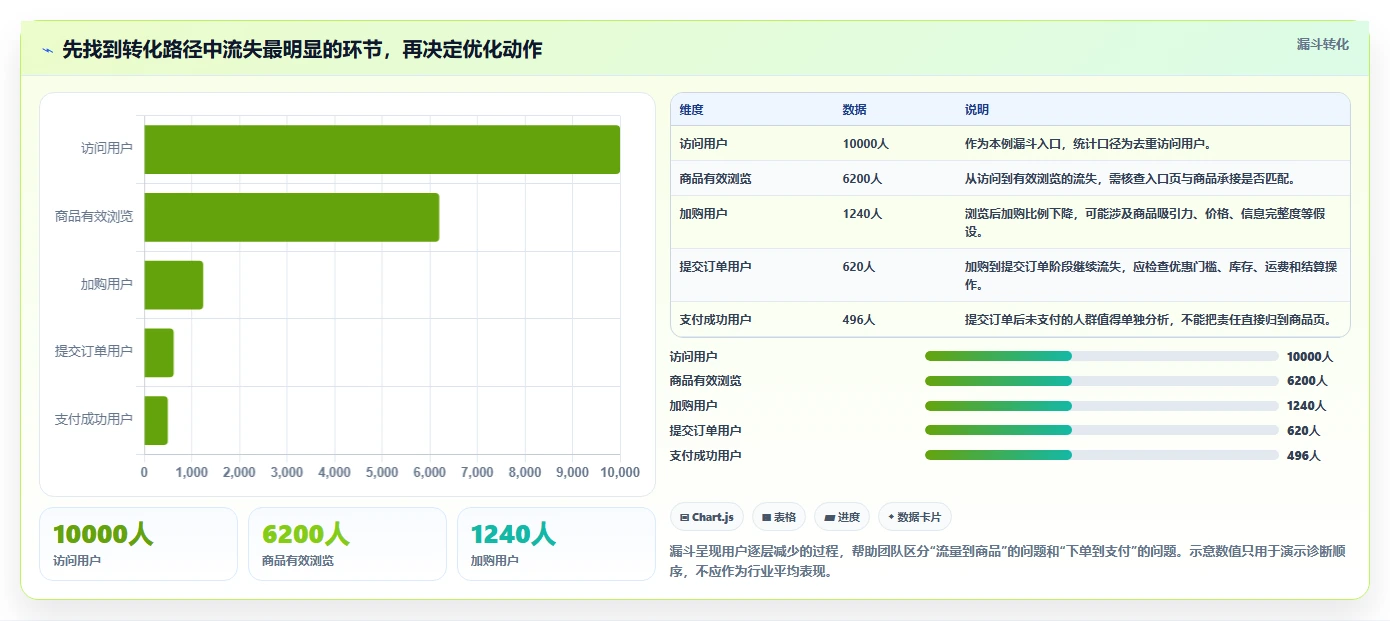The width and height of the screenshot is (1390, 621).
Task: Select the 进度 tag chip
Action: coord(842,517)
